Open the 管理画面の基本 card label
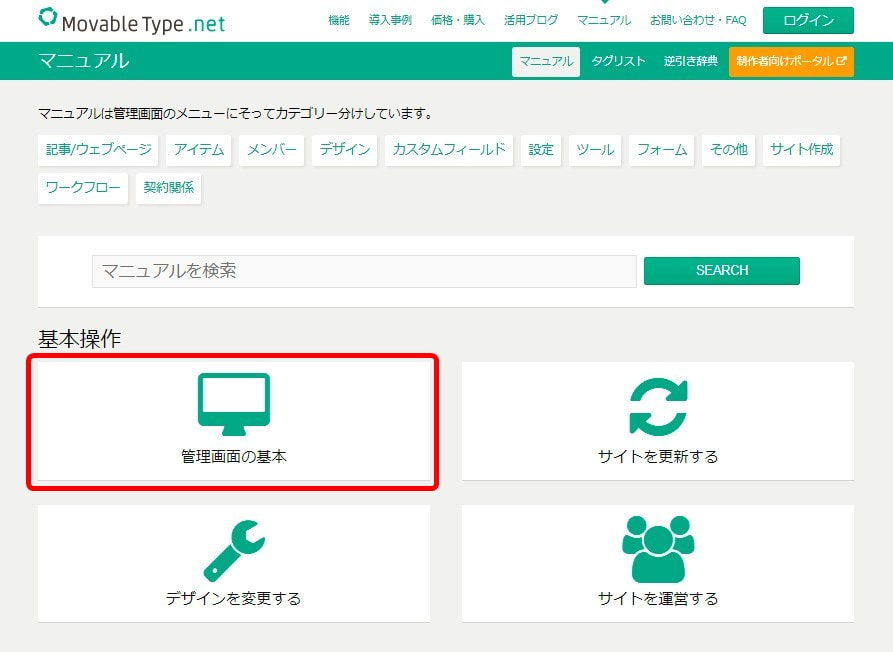This screenshot has height=652, width=893. tap(234, 457)
